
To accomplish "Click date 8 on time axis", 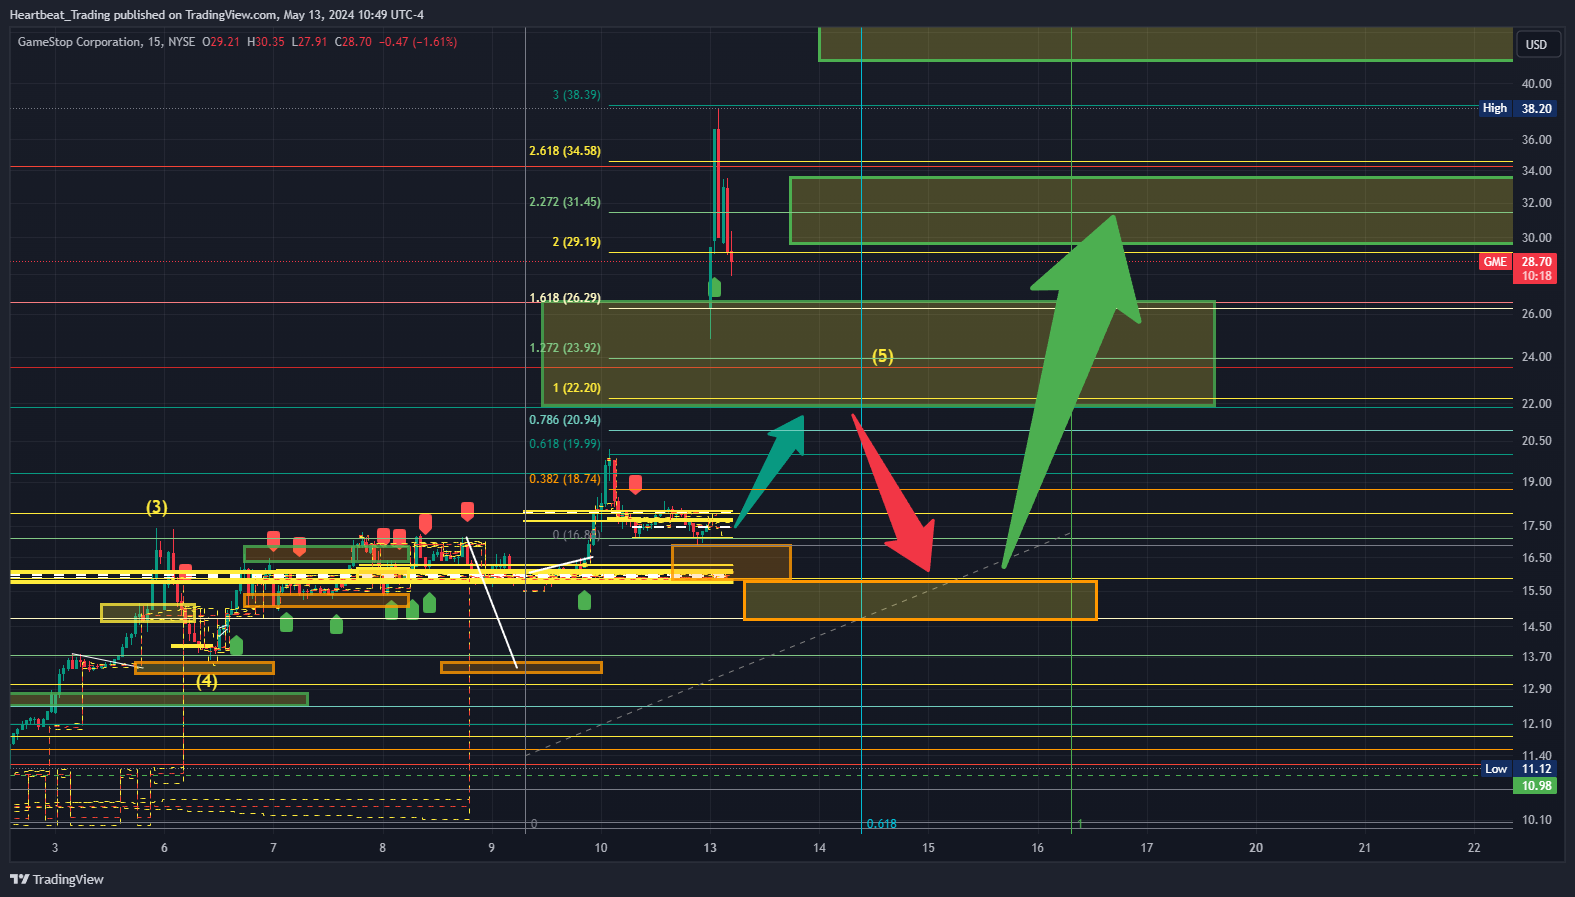I will [382, 848].
